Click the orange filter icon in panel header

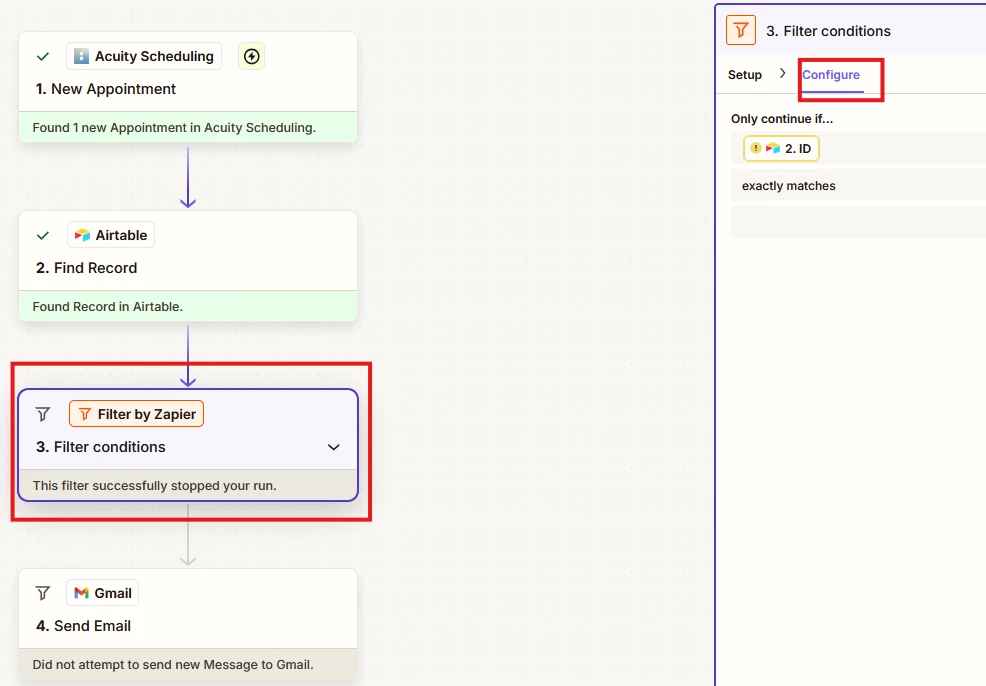point(741,30)
